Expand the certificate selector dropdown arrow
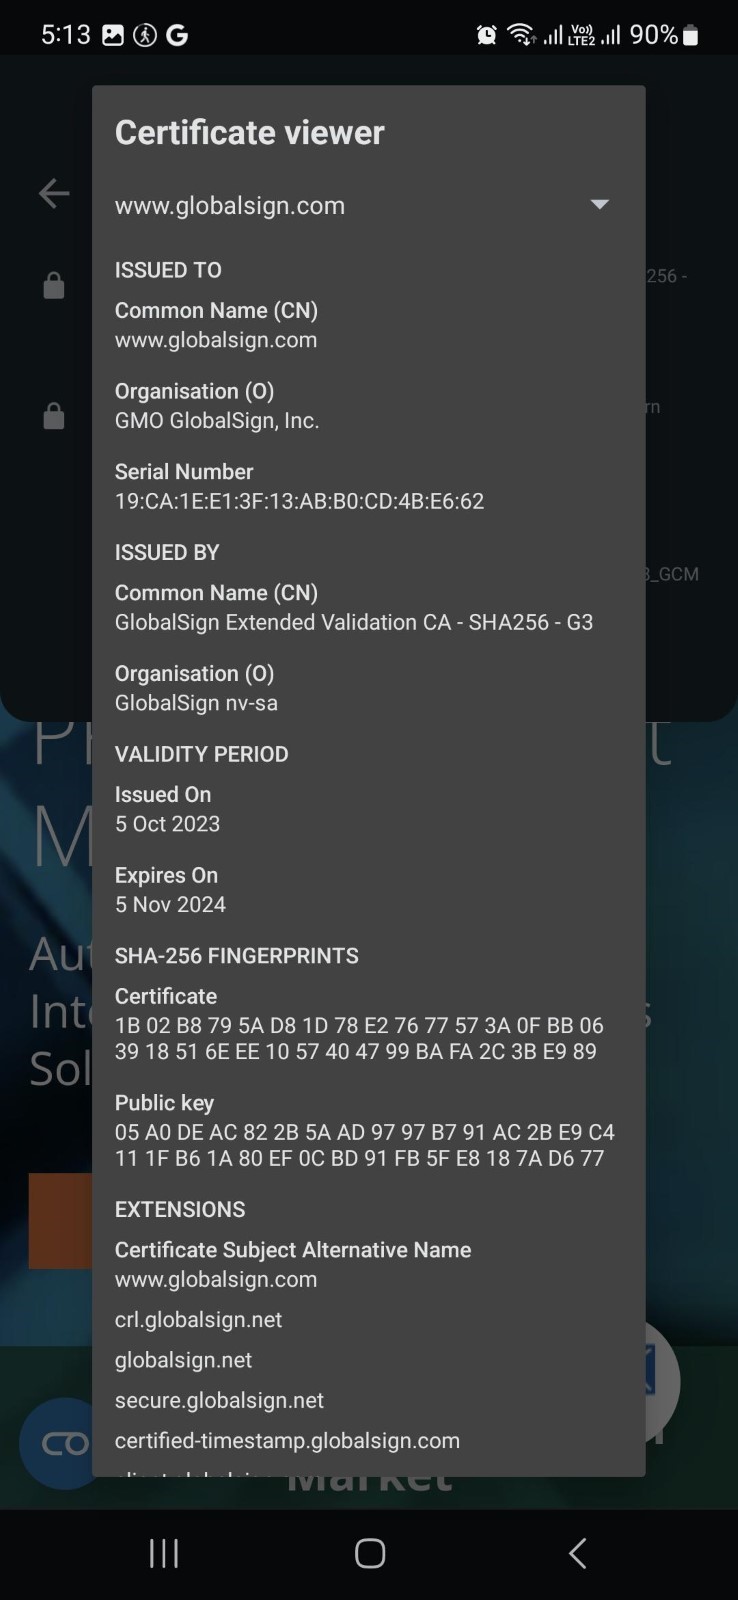The image size is (738, 1600). (599, 205)
